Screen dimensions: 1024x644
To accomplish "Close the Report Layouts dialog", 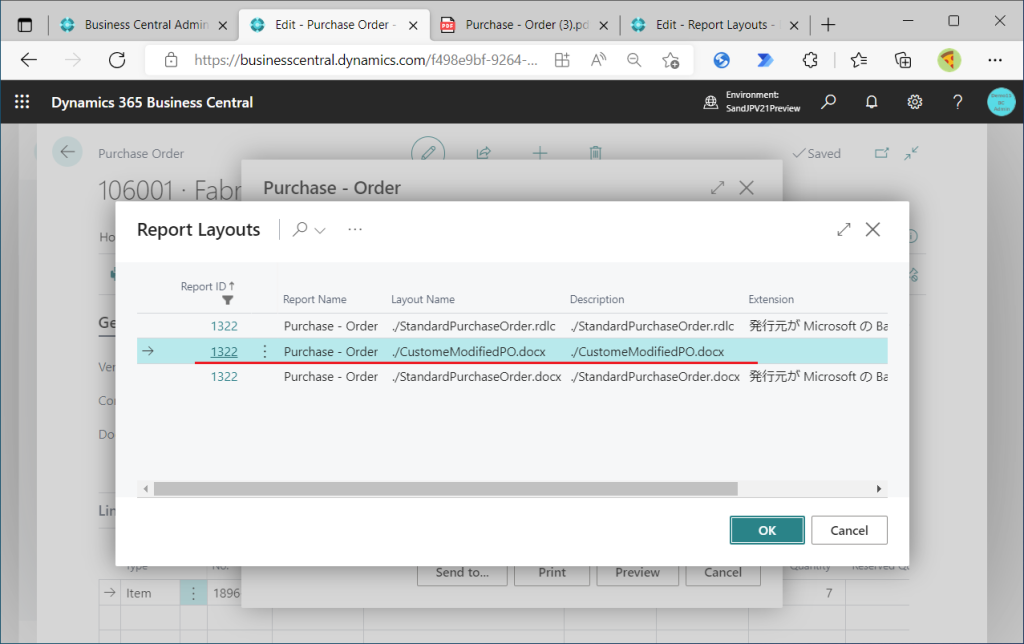I will pyautogui.click(x=872, y=229).
